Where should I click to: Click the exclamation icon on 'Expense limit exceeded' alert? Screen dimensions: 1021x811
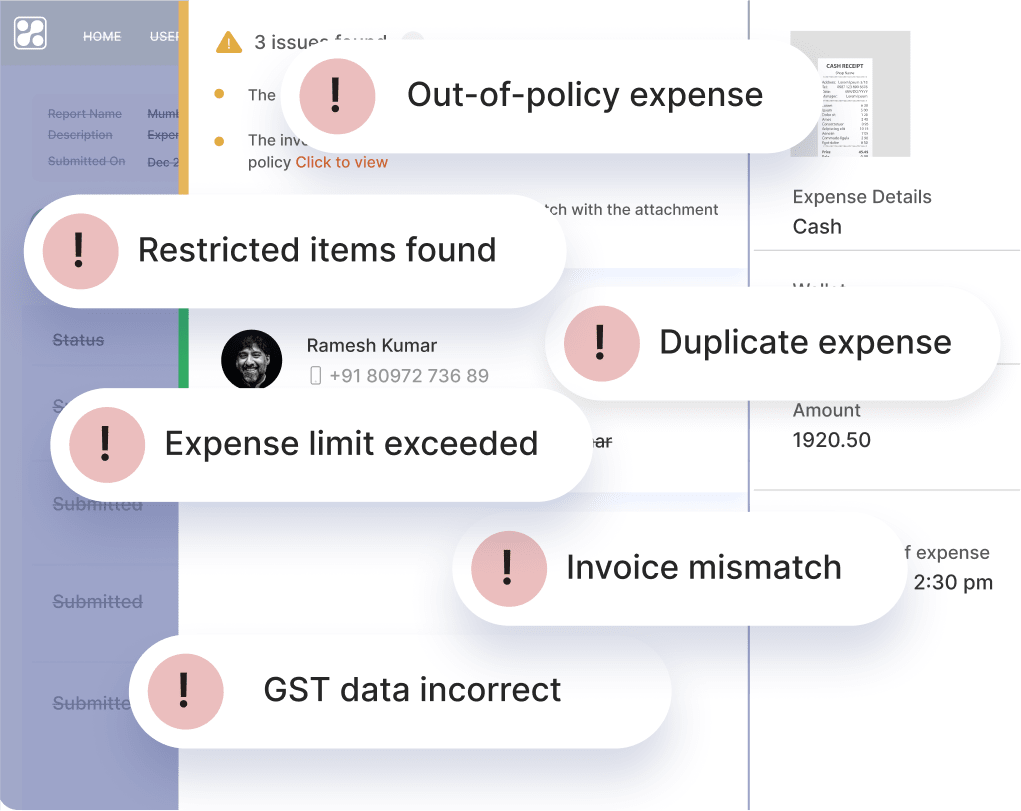(x=106, y=445)
